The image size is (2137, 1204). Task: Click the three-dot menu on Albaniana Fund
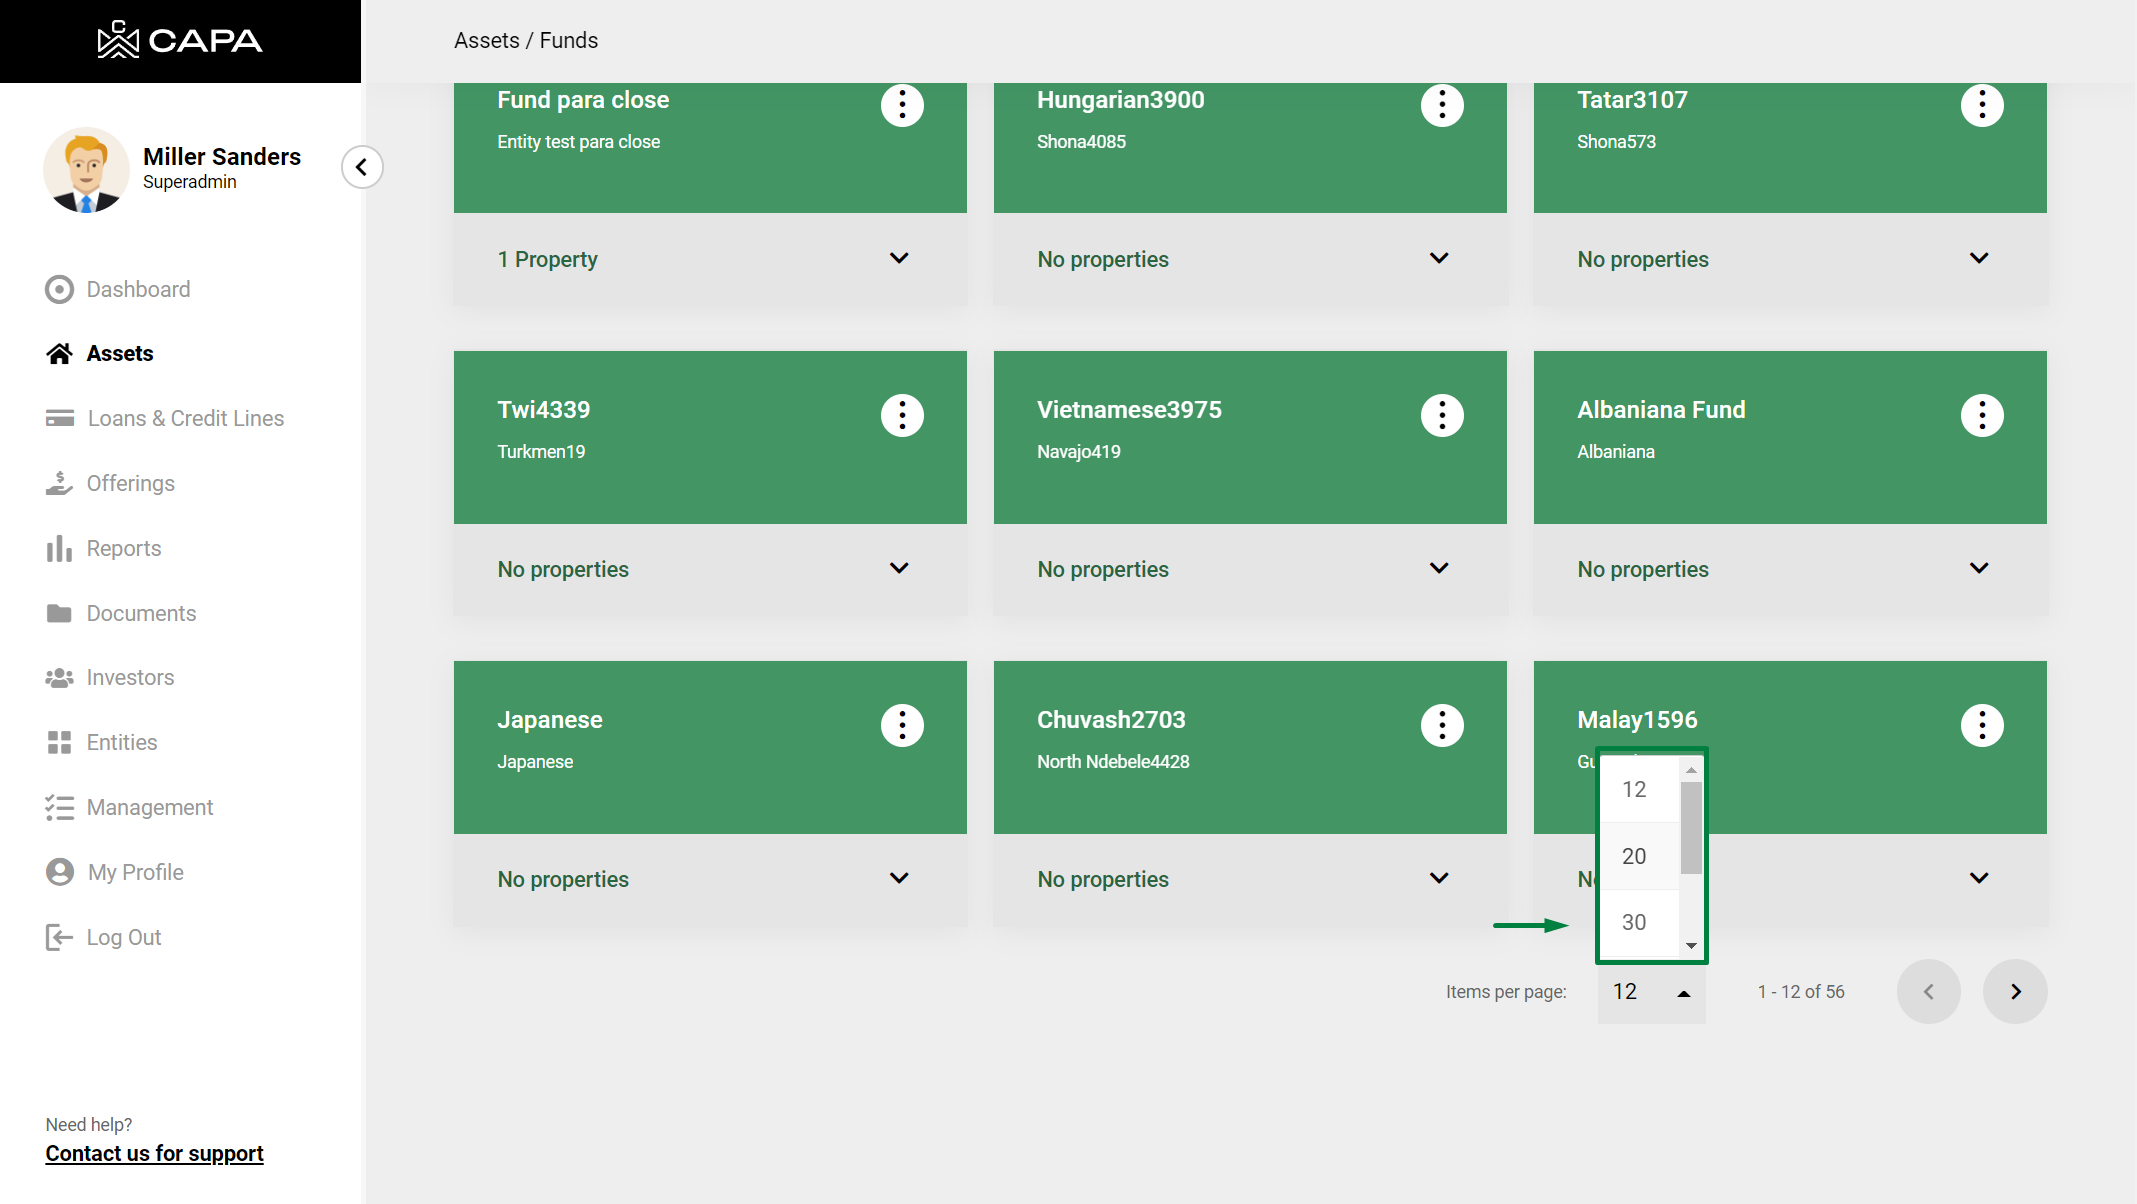point(1982,415)
